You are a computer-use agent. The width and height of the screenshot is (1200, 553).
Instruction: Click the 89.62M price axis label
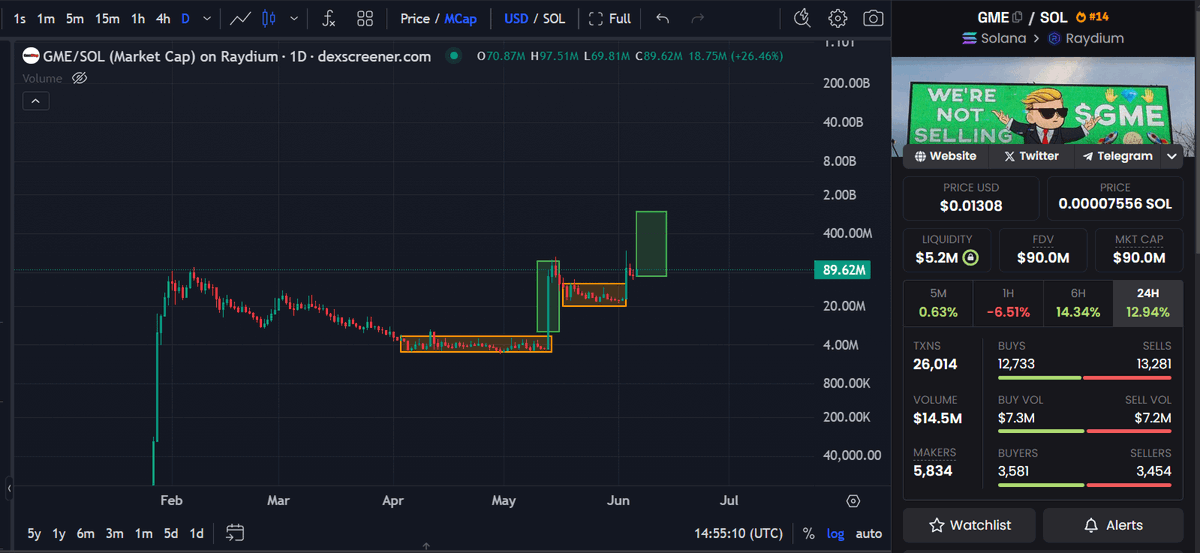(x=845, y=270)
